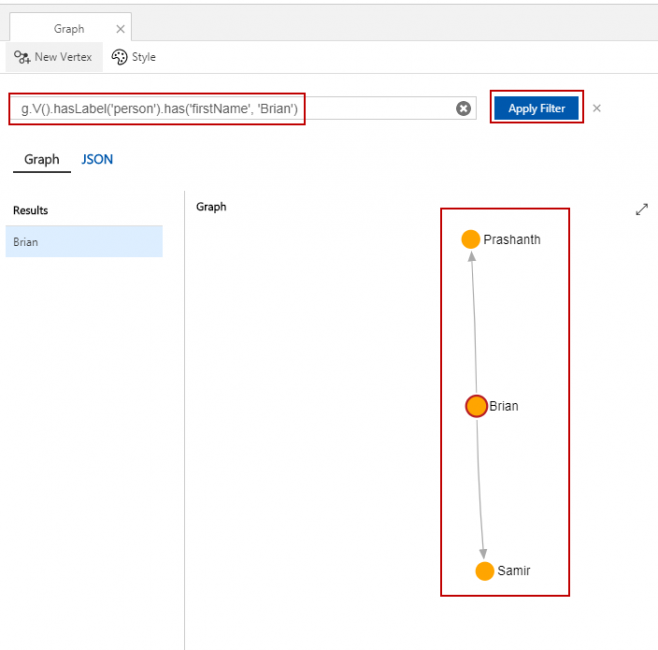Activate the top Graph document tab
This screenshot has height=650, width=658.
pyautogui.click(x=69, y=29)
